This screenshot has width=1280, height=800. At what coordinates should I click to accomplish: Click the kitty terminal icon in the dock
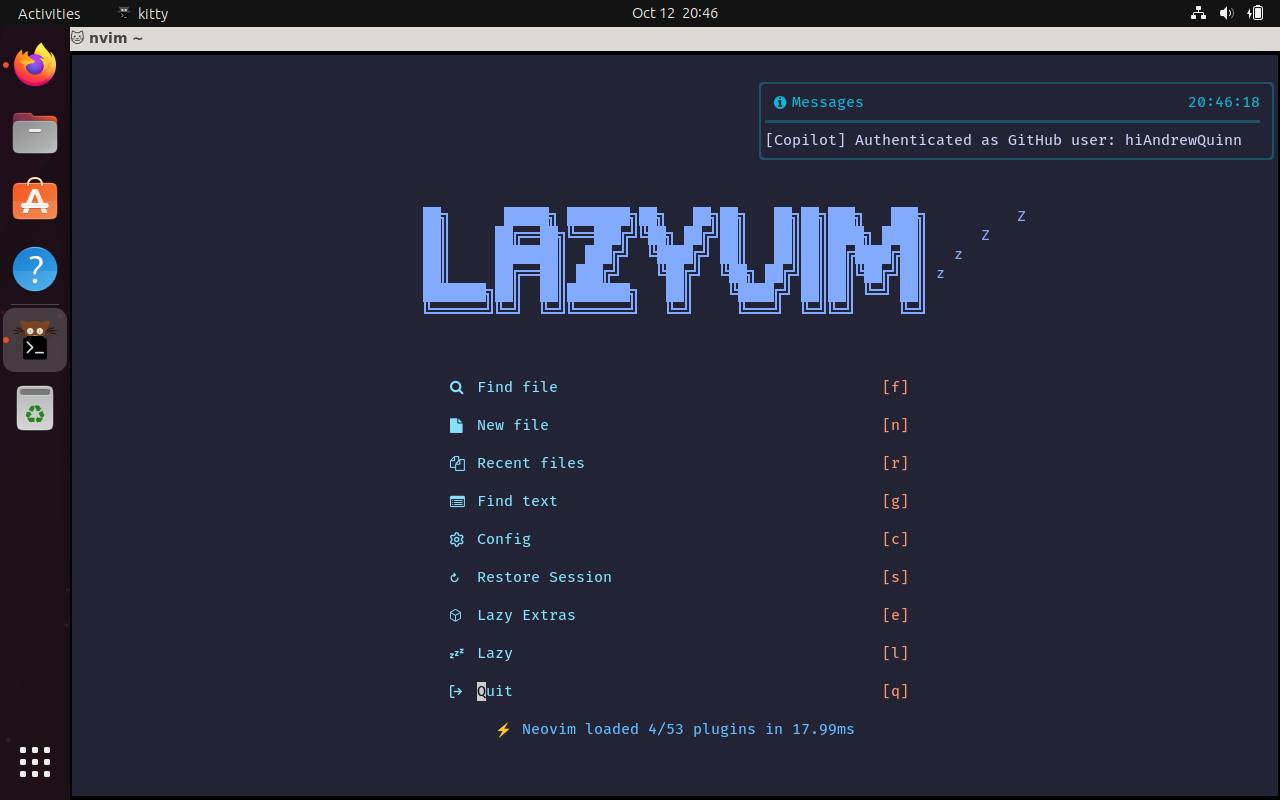(x=35, y=340)
